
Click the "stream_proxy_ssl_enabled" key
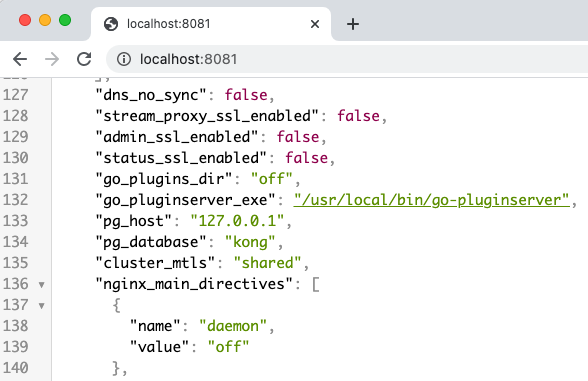207,116
